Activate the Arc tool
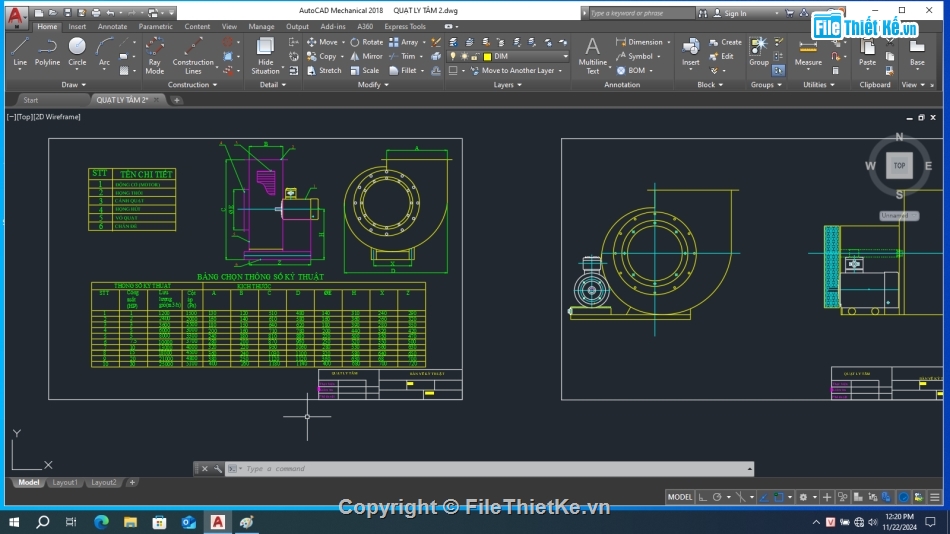Viewport: 950px width, 534px height. coord(104,52)
